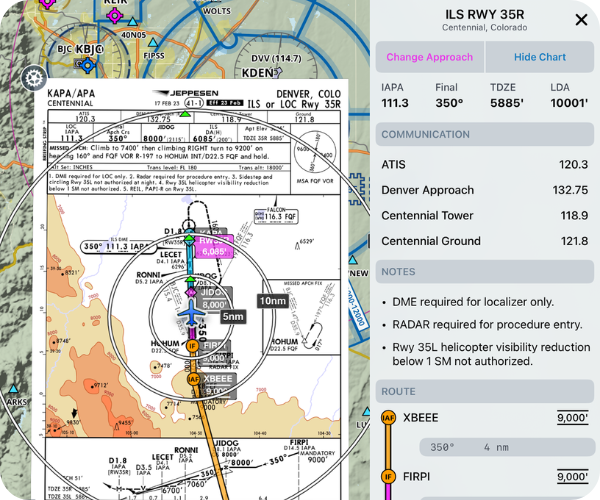Click the 5nm range ring label
Viewport: 600px width, 500px height.
pyautogui.click(x=233, y=317)
